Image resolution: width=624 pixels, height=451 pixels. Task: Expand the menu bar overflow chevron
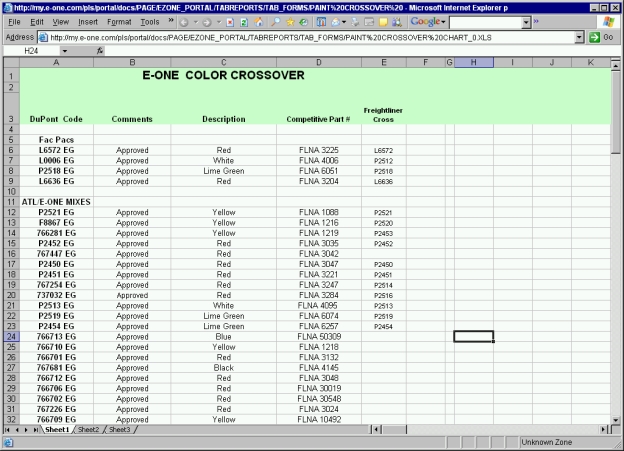[x=171, y=20]
